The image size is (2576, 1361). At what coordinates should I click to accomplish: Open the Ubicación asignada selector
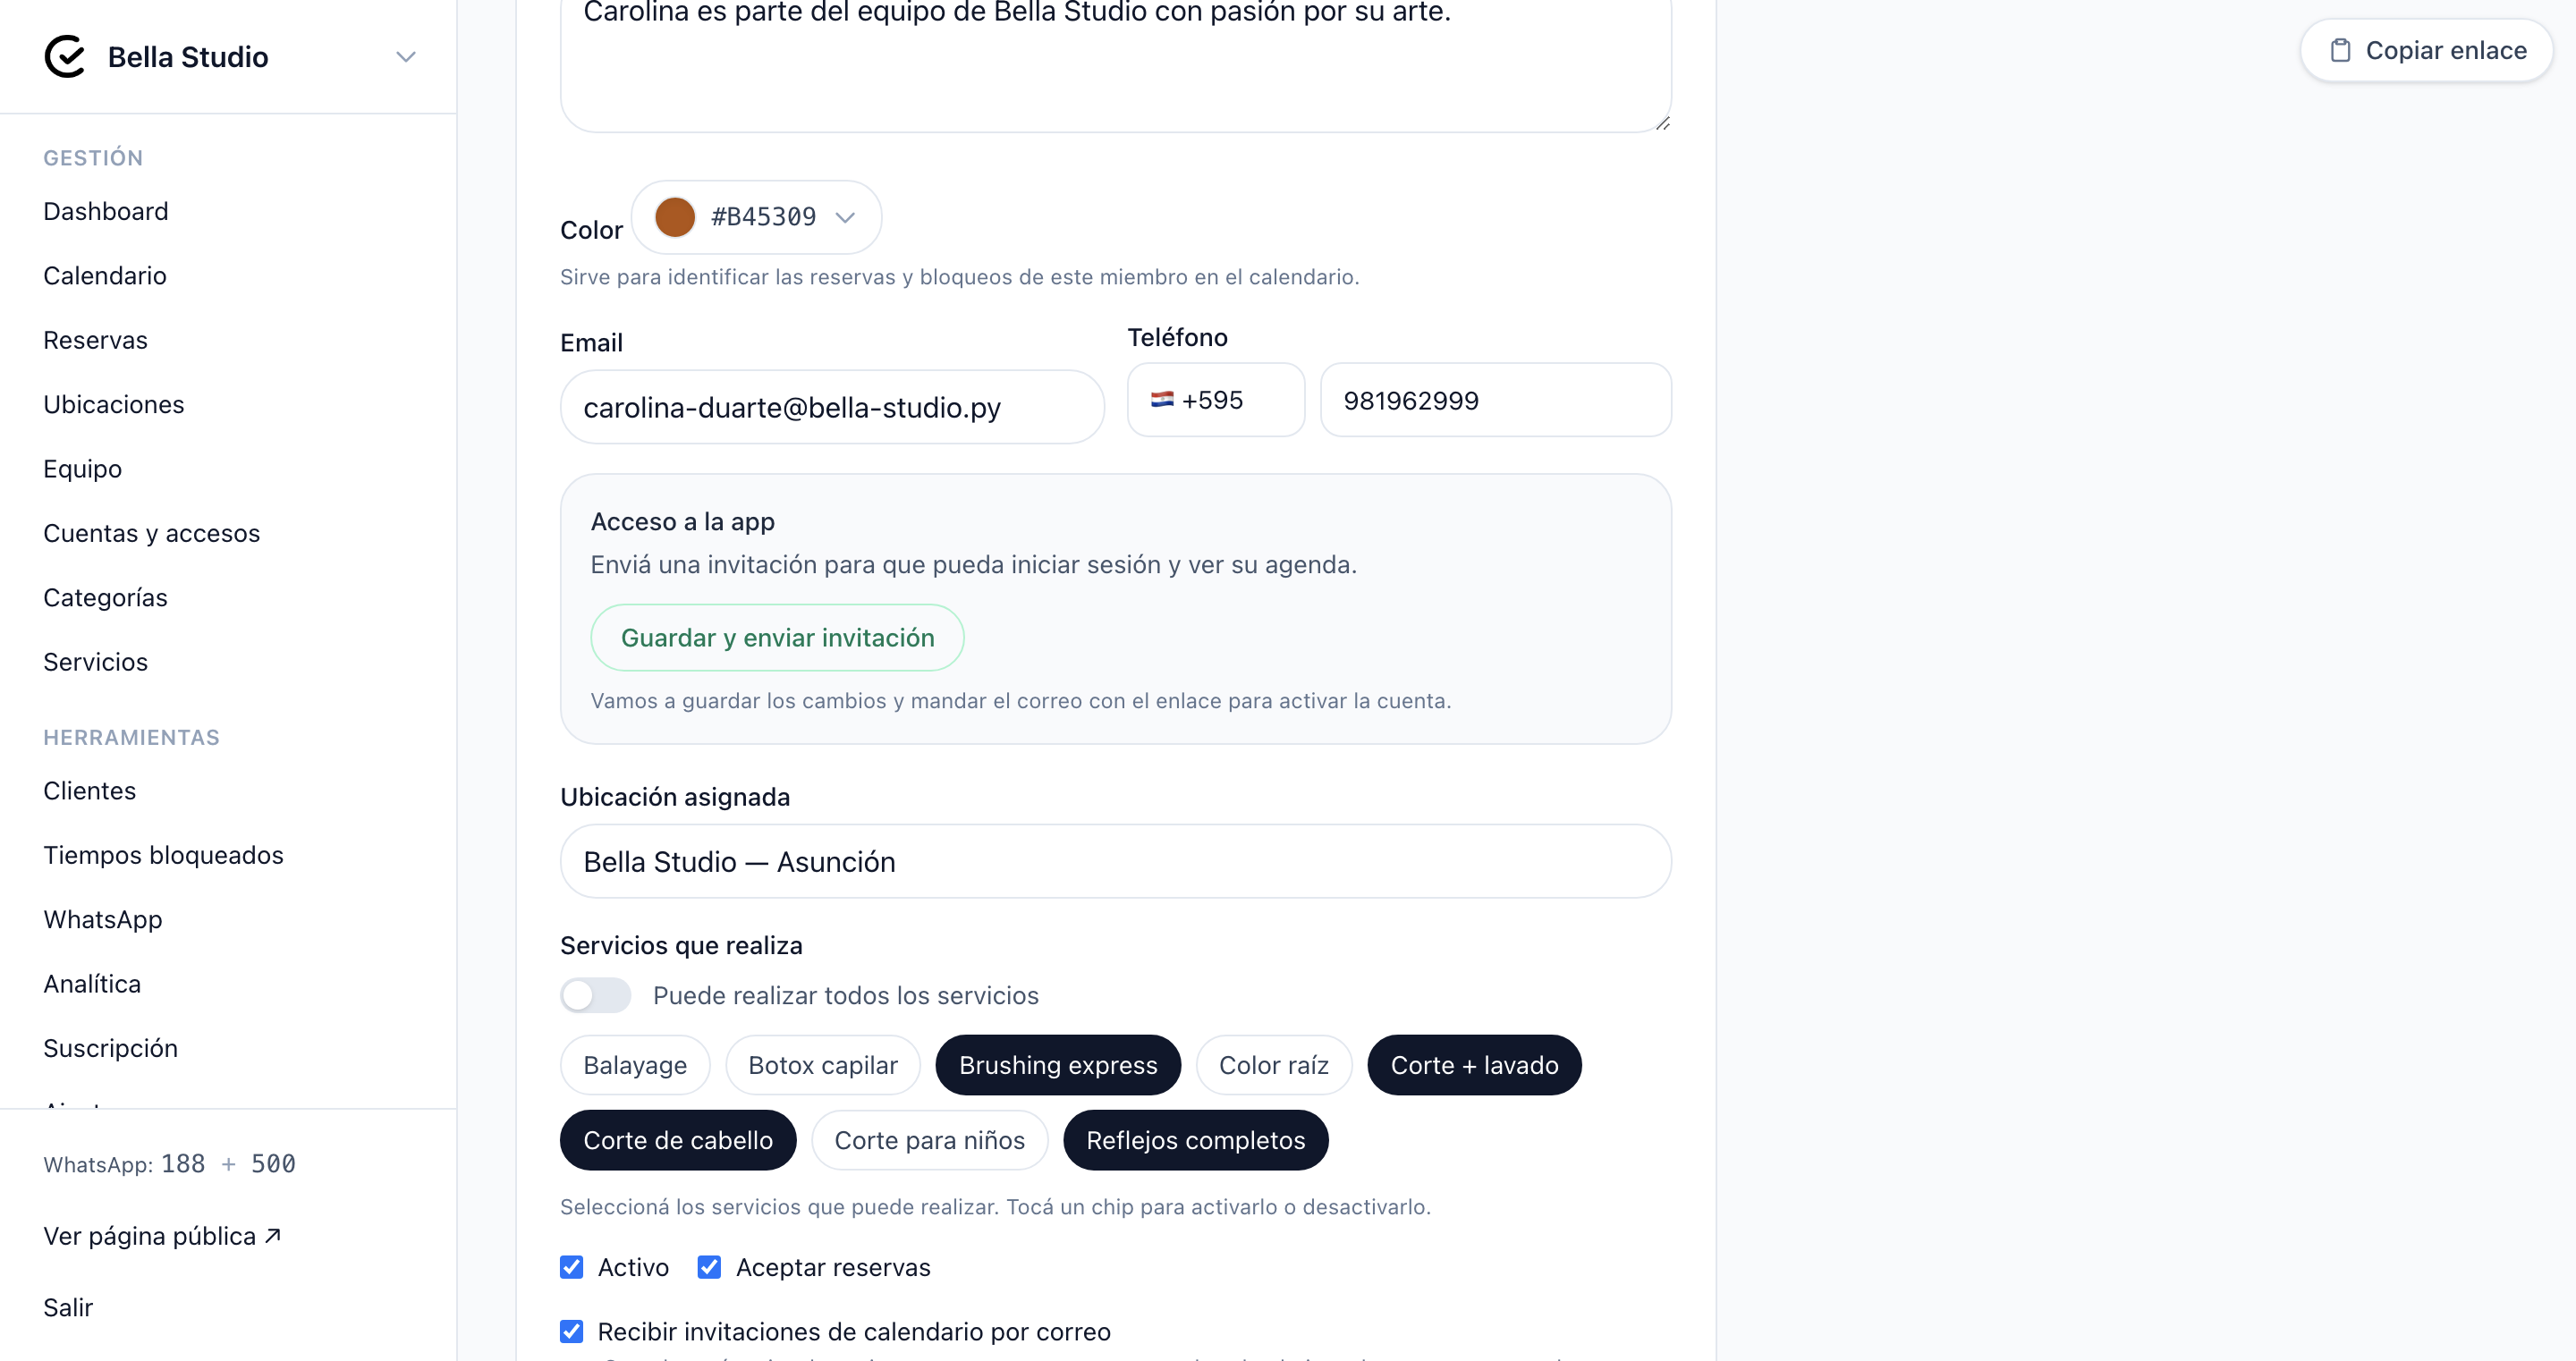point(1115,861)
